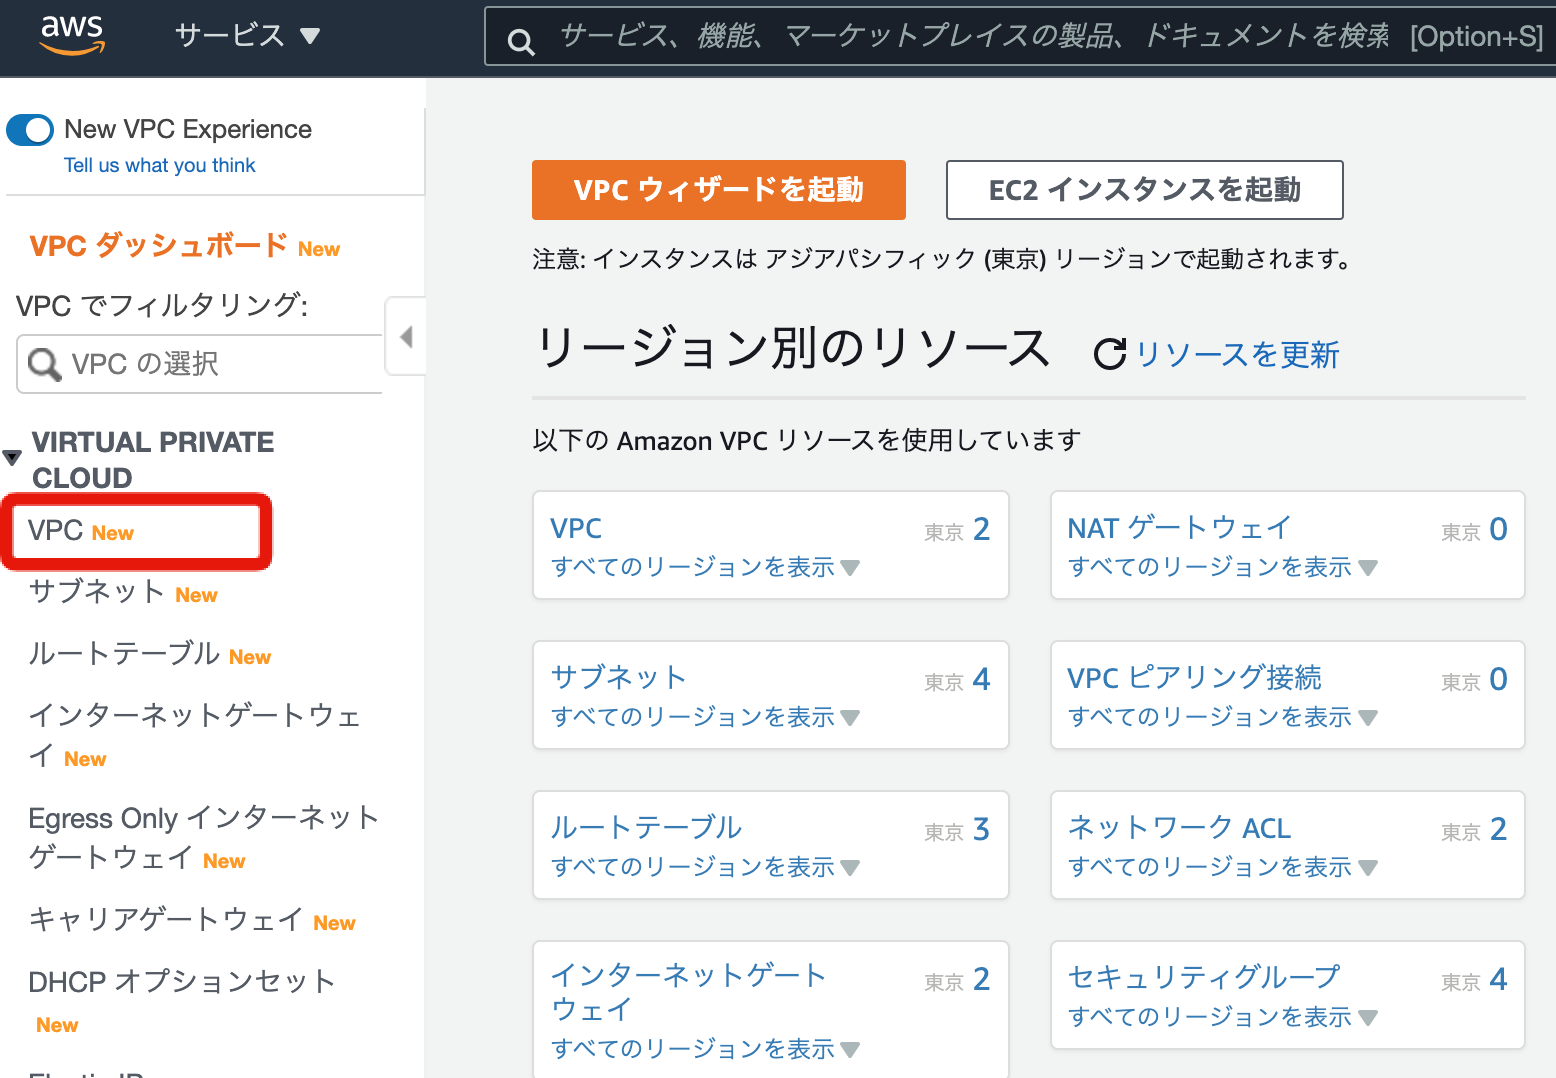
Task: Open the セキュリティグループ card title link
Action: point(1204,977)
